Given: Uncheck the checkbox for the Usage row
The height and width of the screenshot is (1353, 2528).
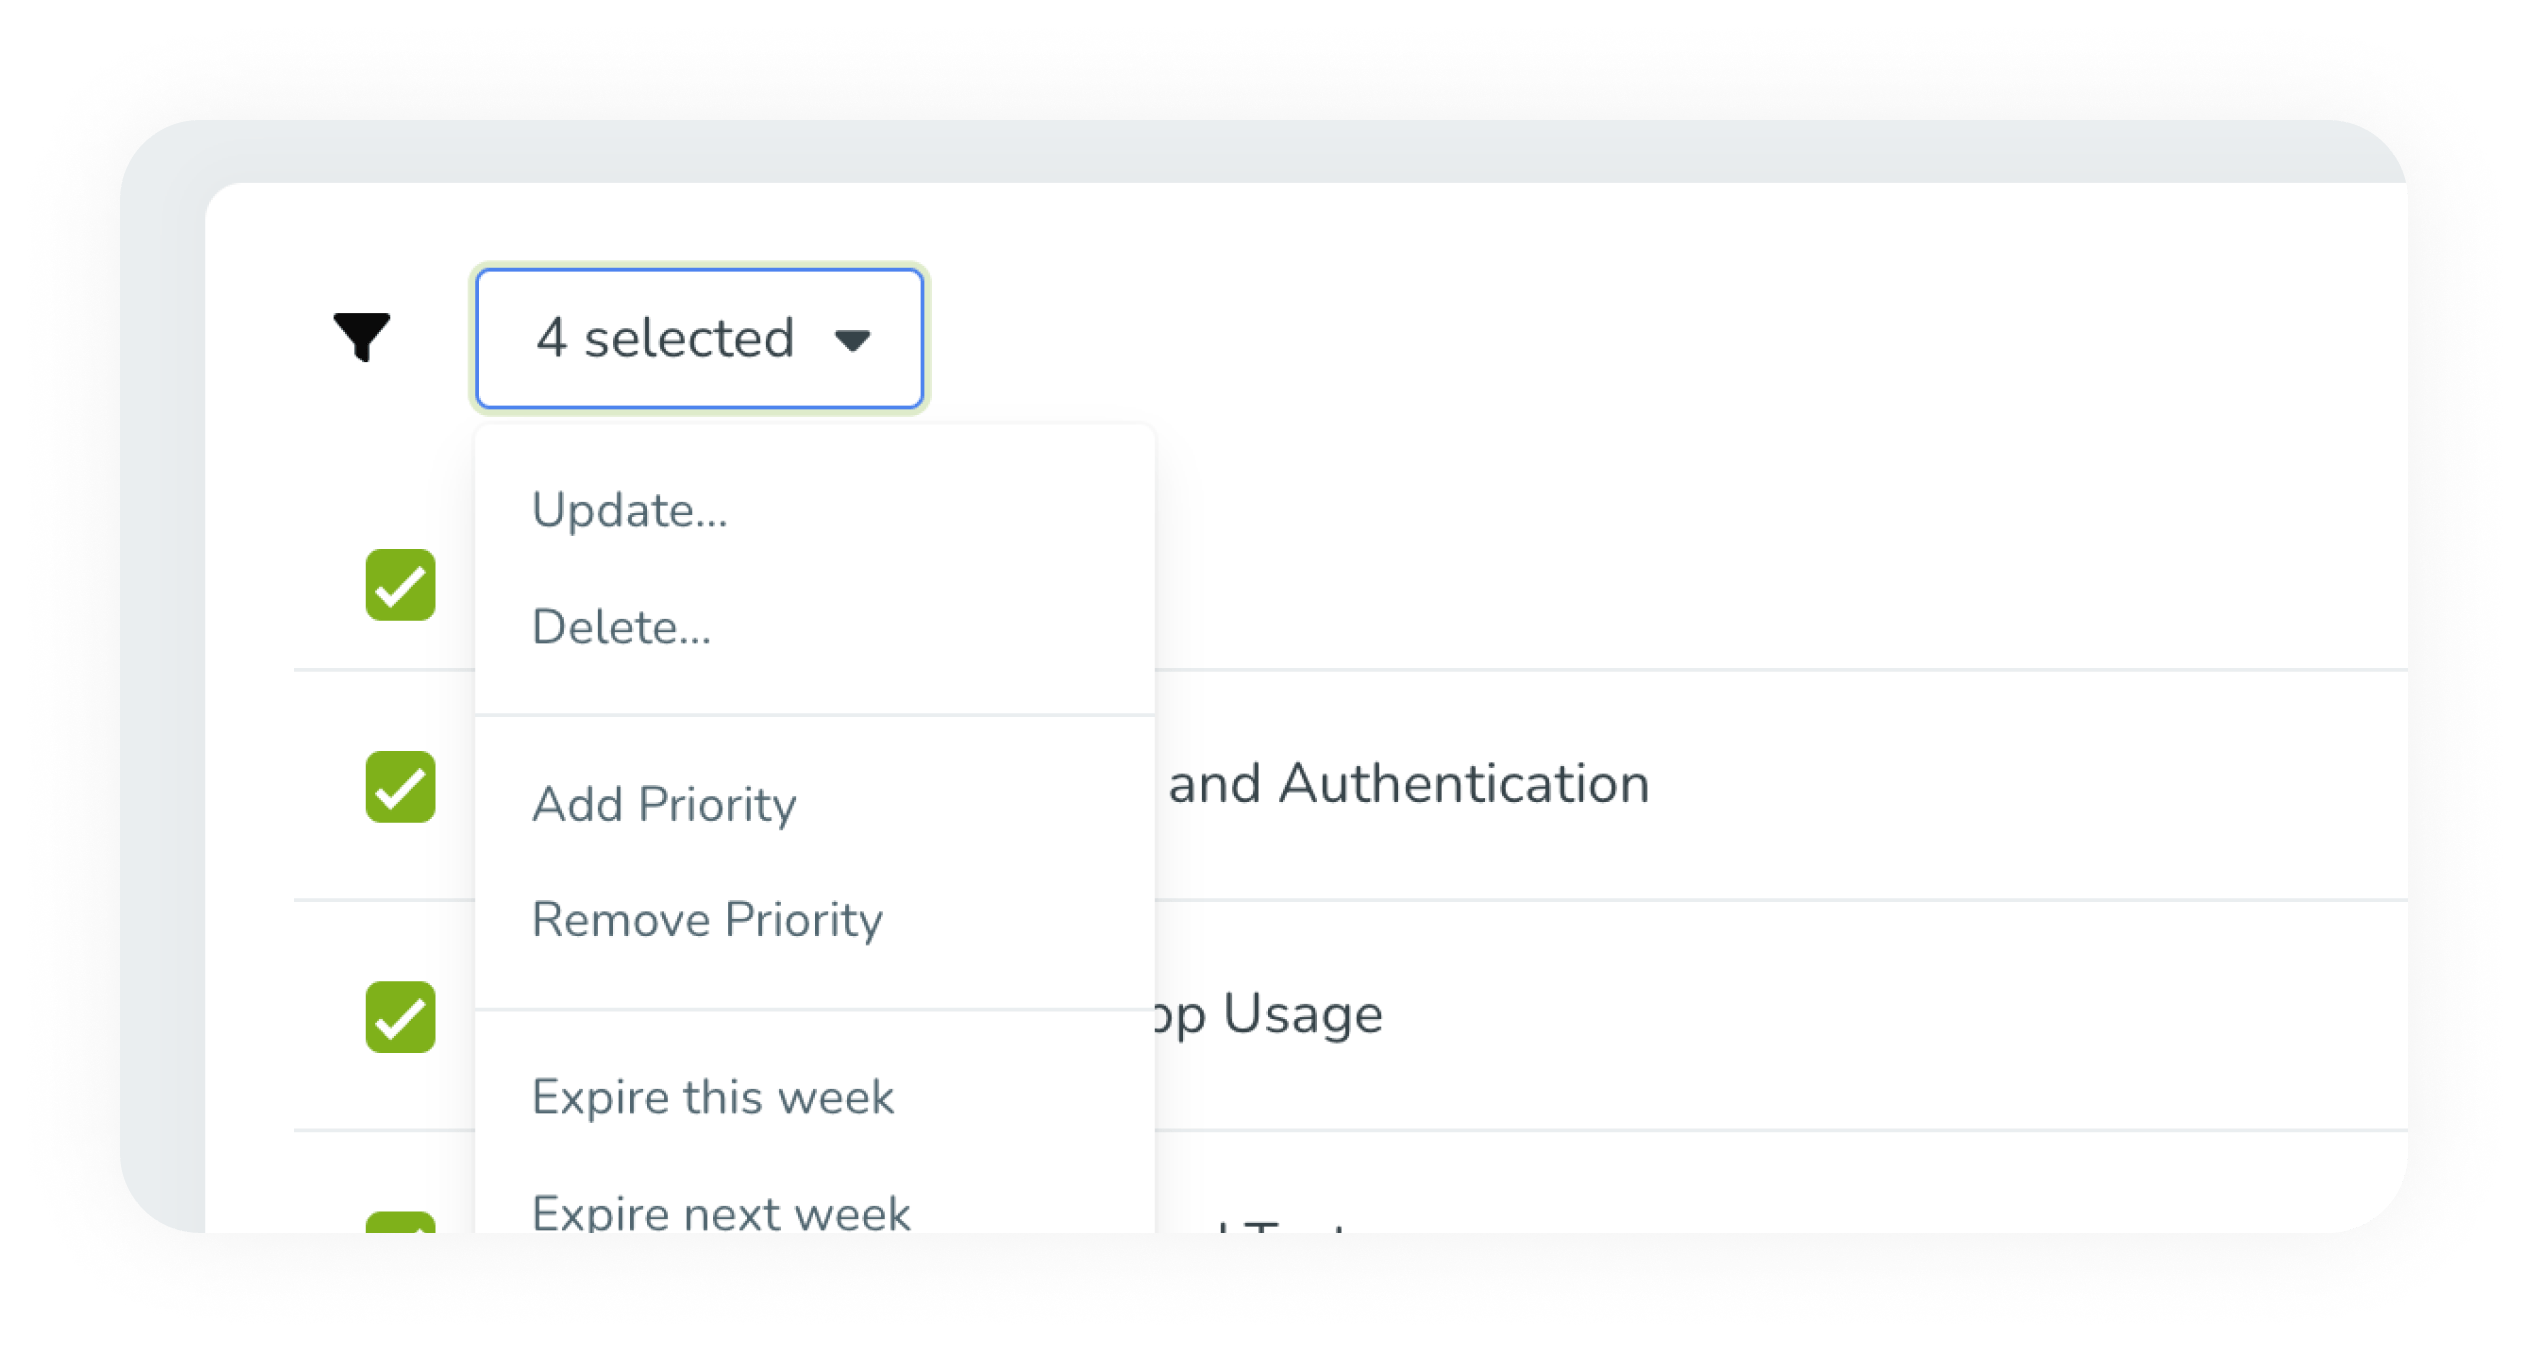Looking at the screenshot, I should click(400, 1017).
